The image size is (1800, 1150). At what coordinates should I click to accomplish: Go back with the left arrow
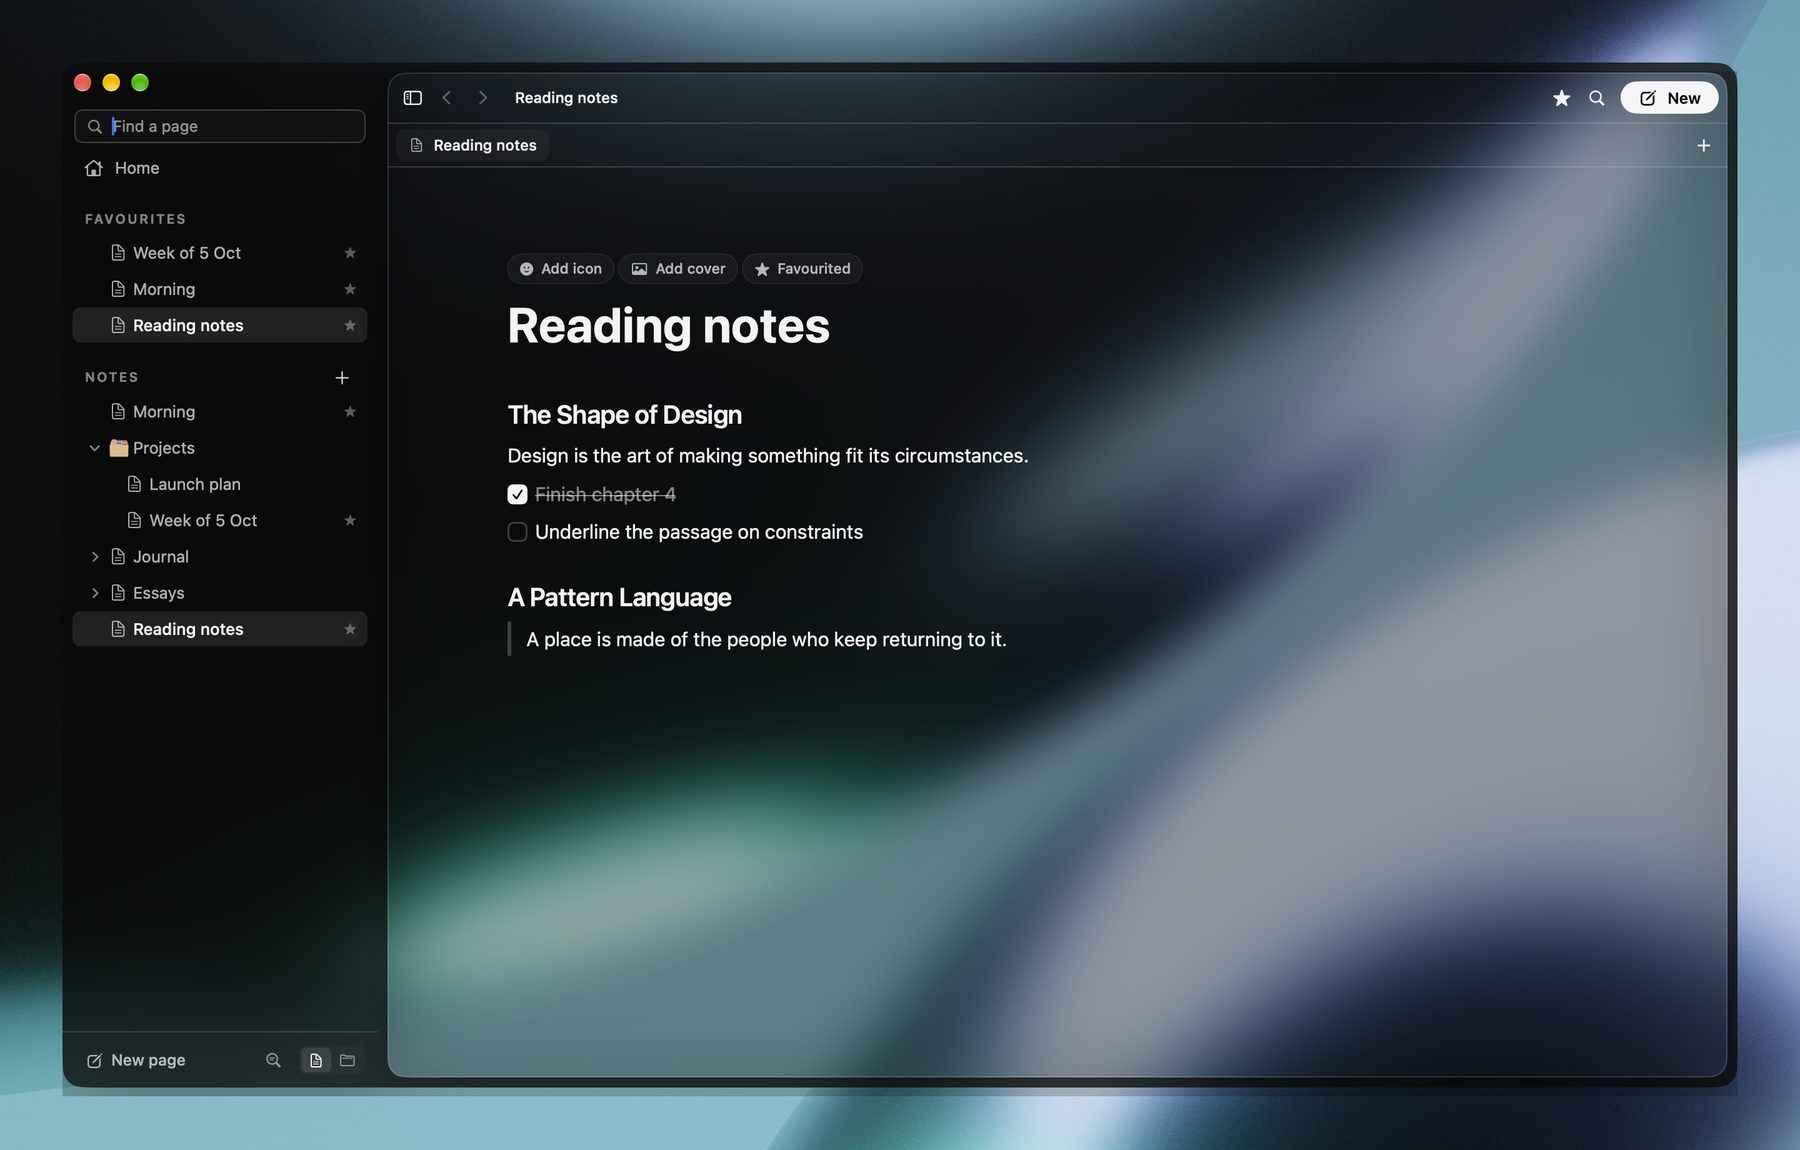447,98
